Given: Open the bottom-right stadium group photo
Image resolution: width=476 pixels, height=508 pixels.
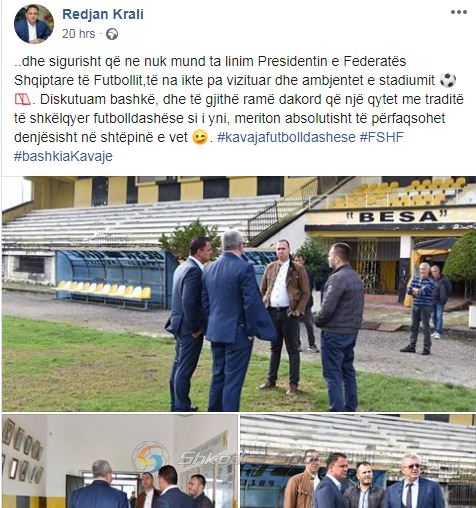Looking at the screenshot, I should tap(358, 461).
